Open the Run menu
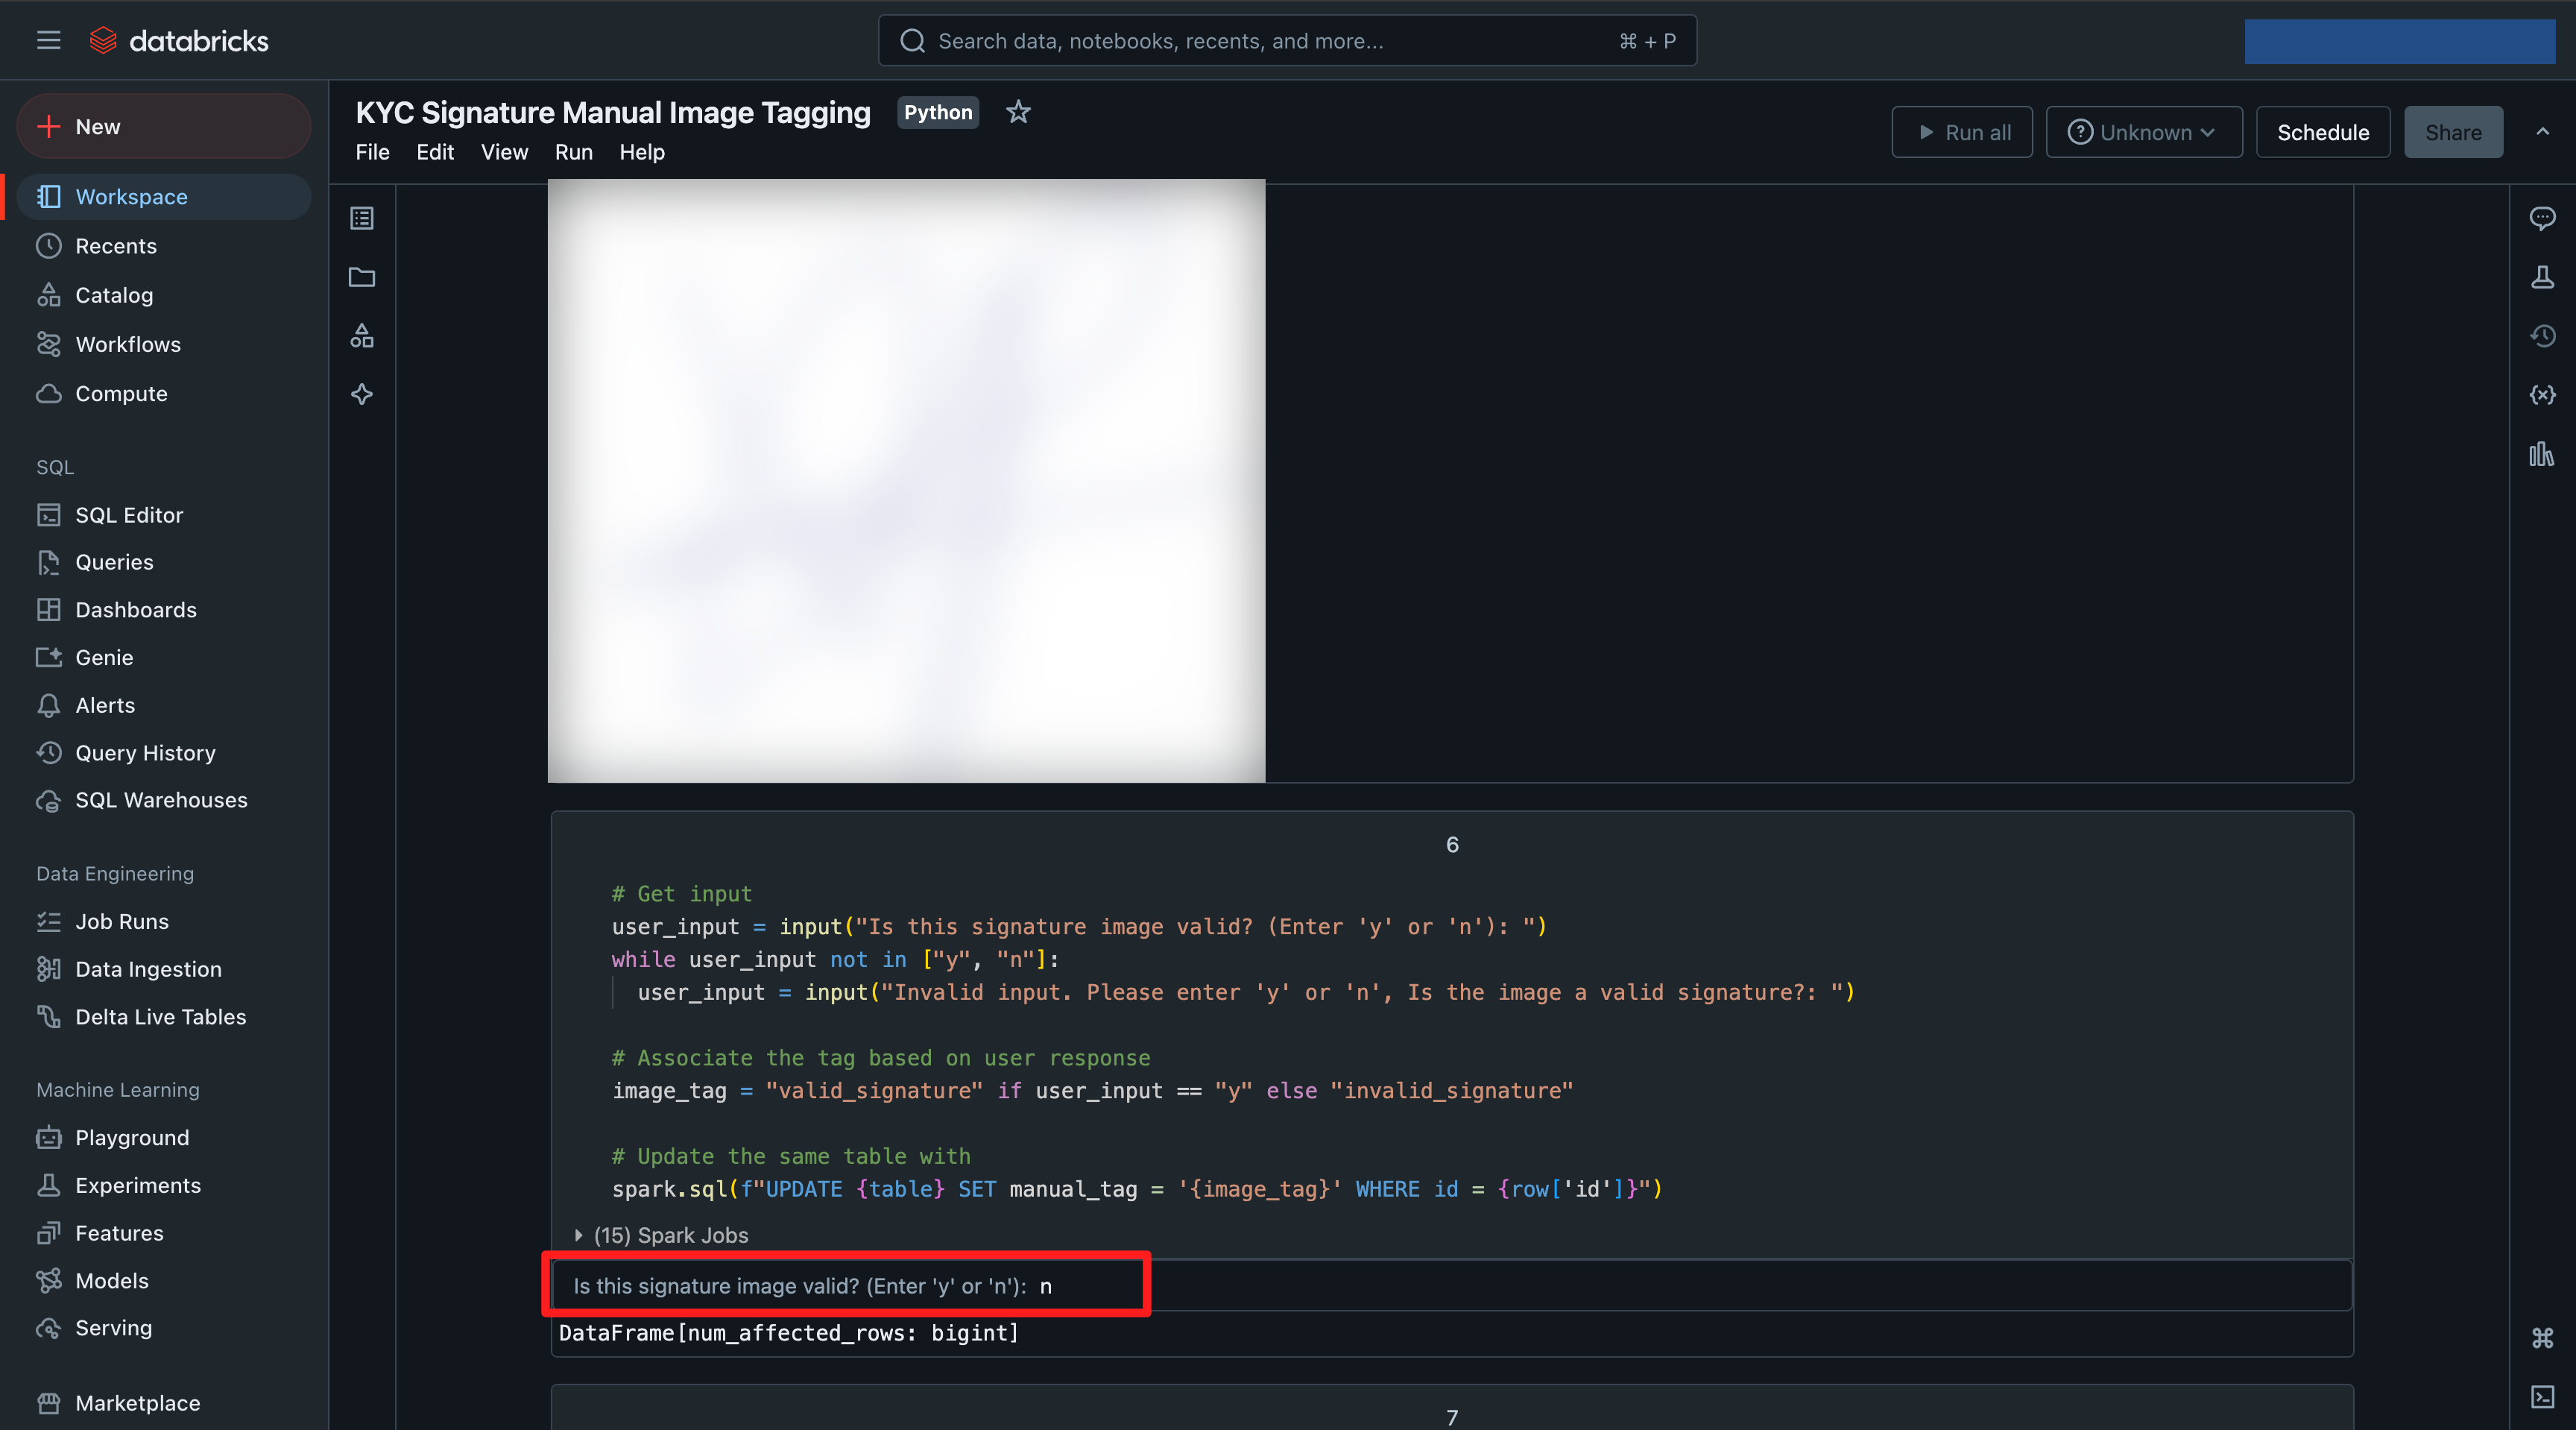2576x1430 pixels. (x=573, y=152)
